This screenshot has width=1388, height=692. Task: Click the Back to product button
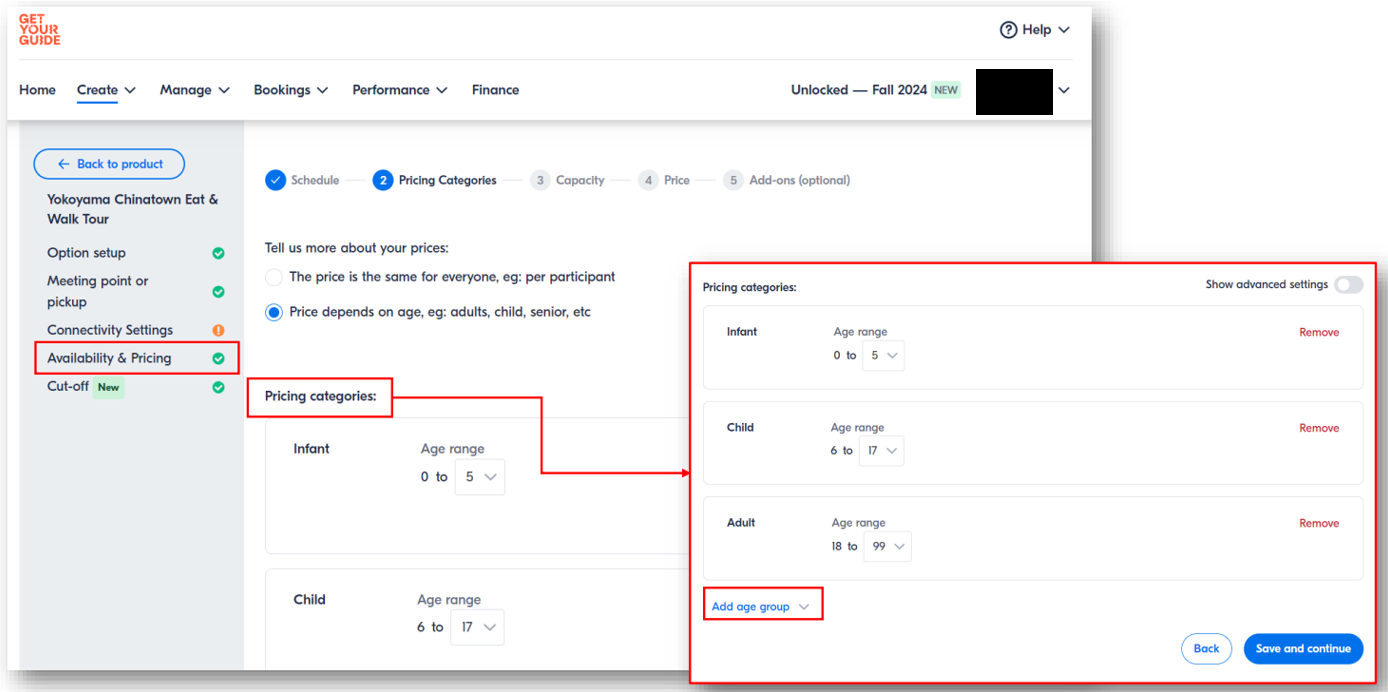point(109,164)
